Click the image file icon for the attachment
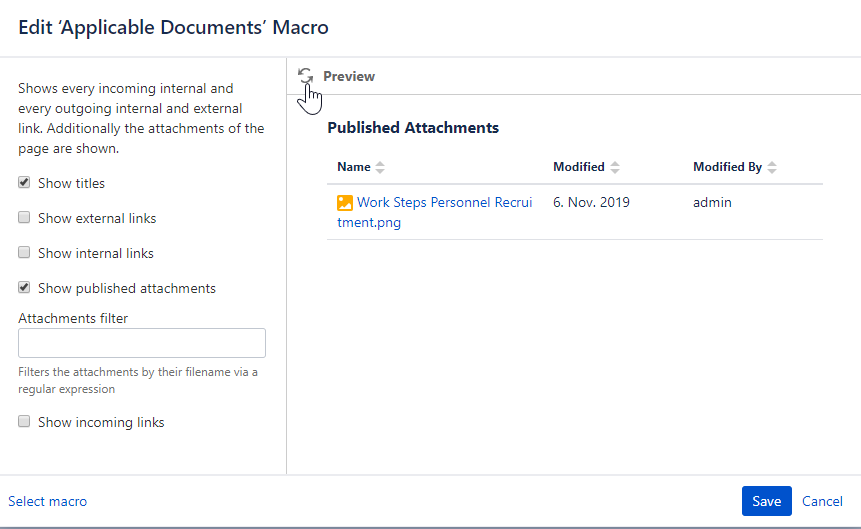This screenshot has height=529, width=861. pyautogui.click(x=345, y=203)
